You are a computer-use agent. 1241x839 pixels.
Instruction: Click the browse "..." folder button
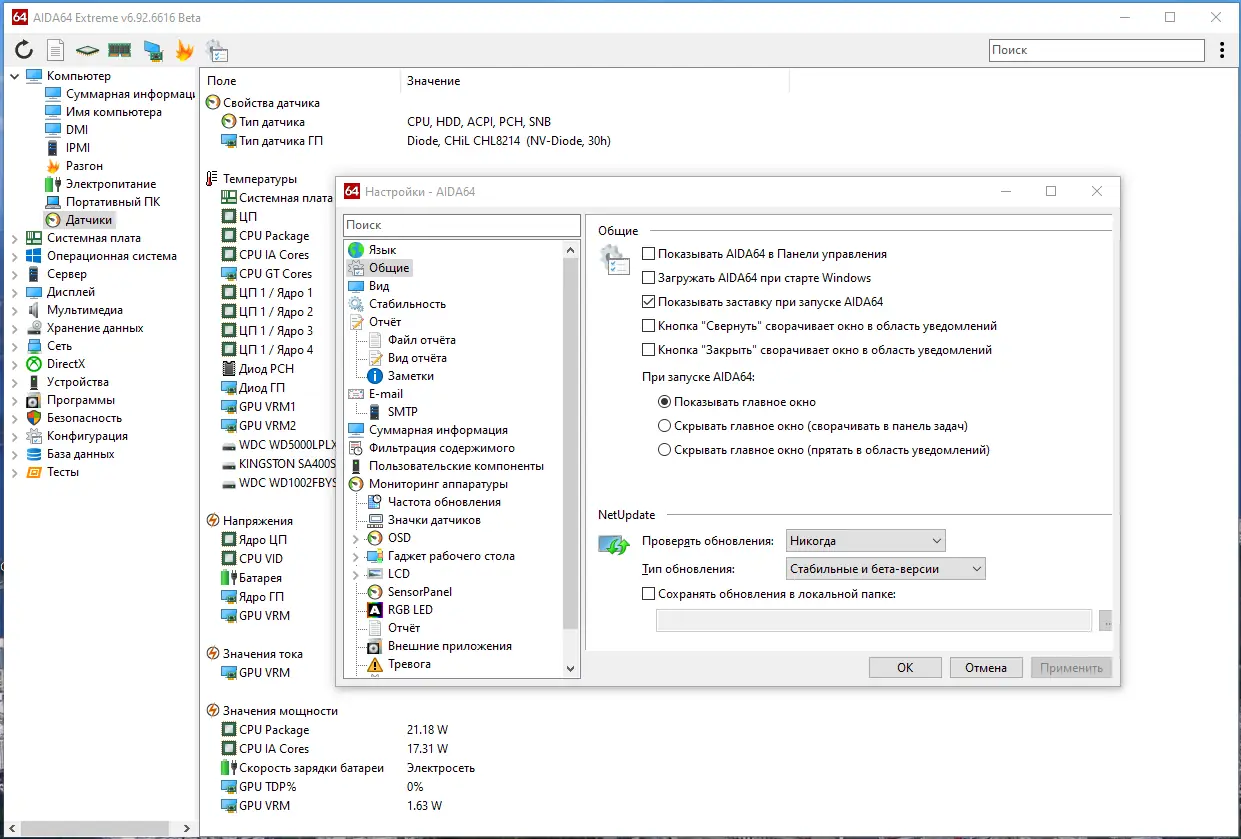(x=1105, y=621)
